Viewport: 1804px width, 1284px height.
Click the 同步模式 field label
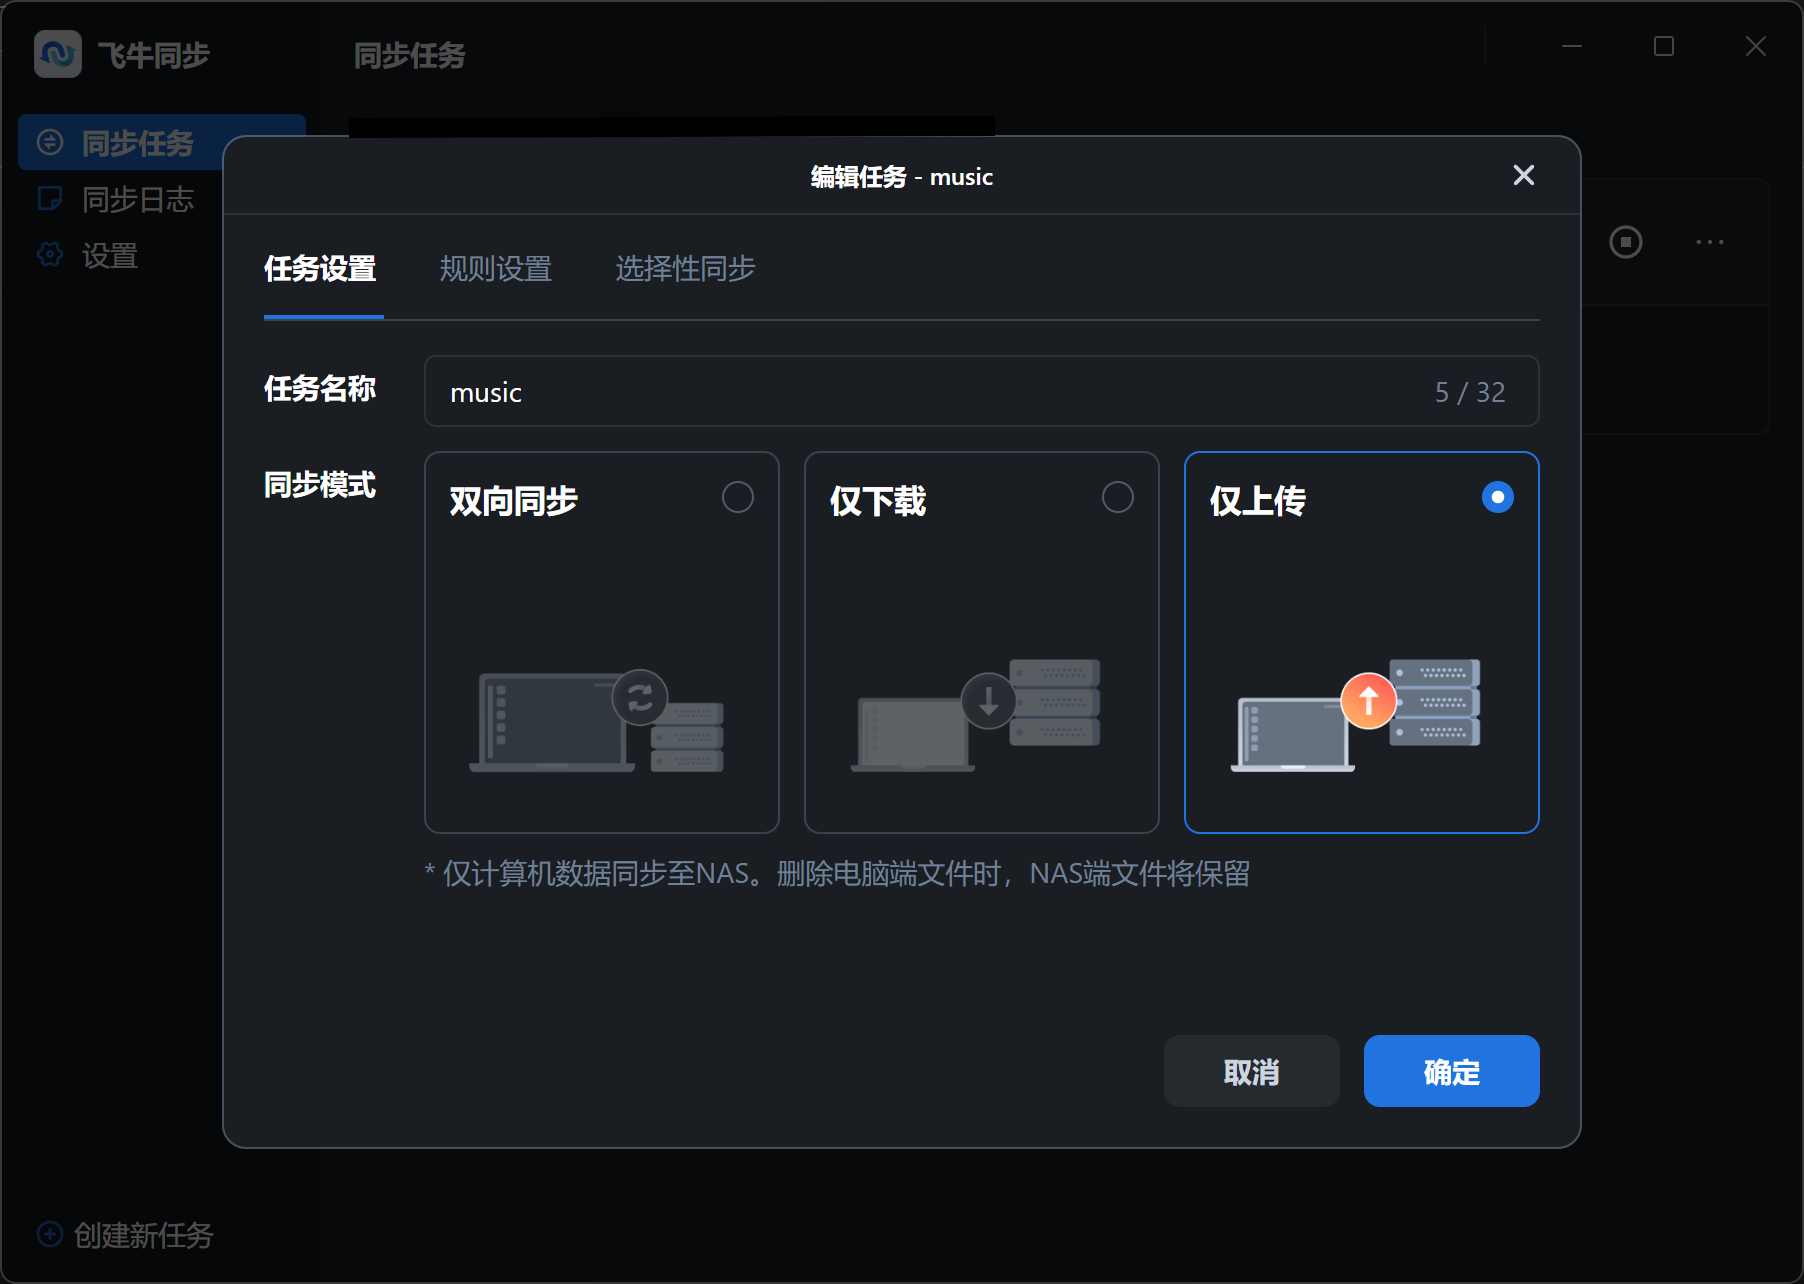[320, 485]
